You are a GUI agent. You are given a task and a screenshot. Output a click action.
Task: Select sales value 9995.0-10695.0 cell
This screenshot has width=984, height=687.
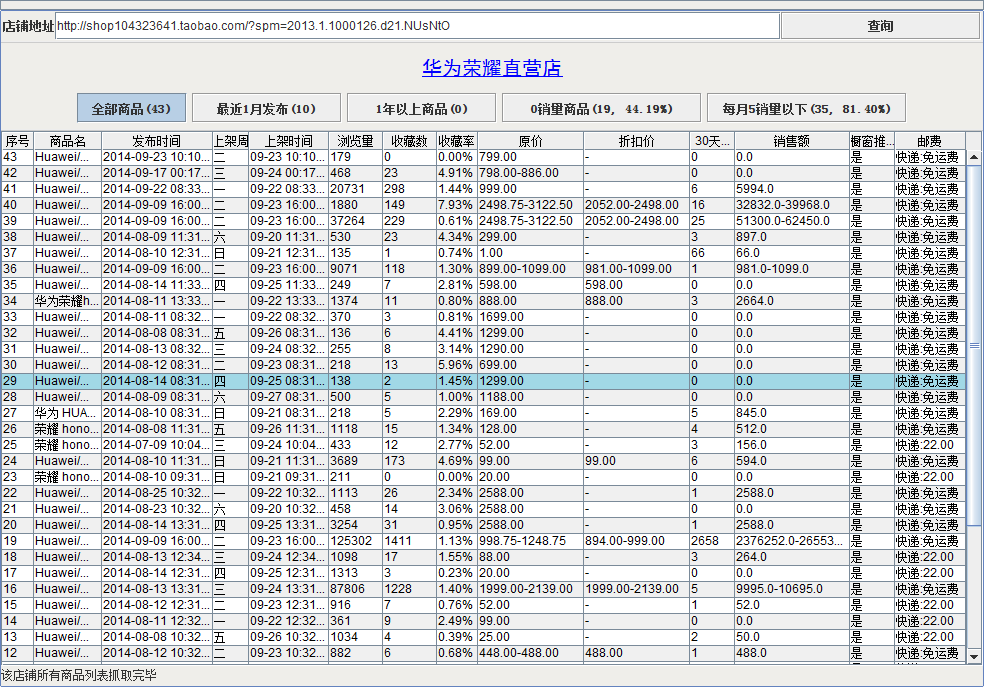click(791, 589)
